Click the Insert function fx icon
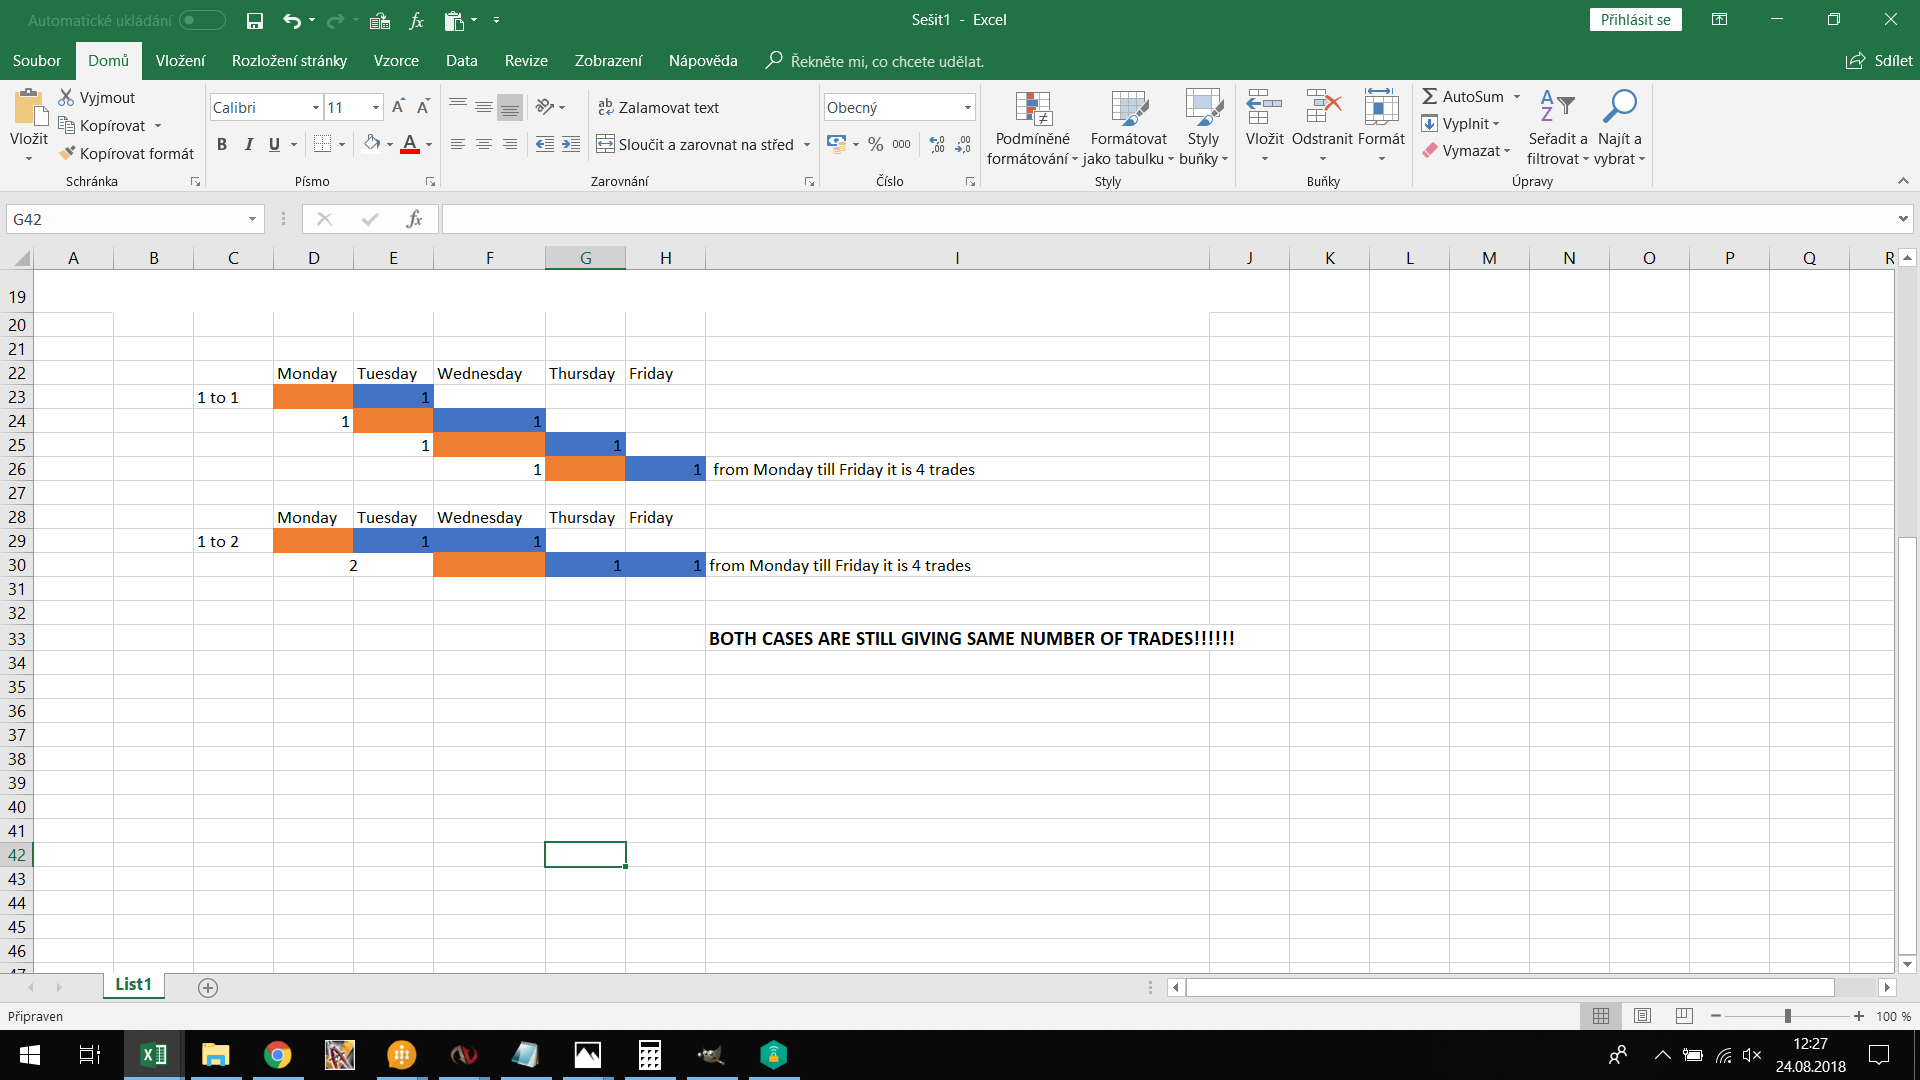The height and width of the screenshot is (1080, 1920). [414, 219]
